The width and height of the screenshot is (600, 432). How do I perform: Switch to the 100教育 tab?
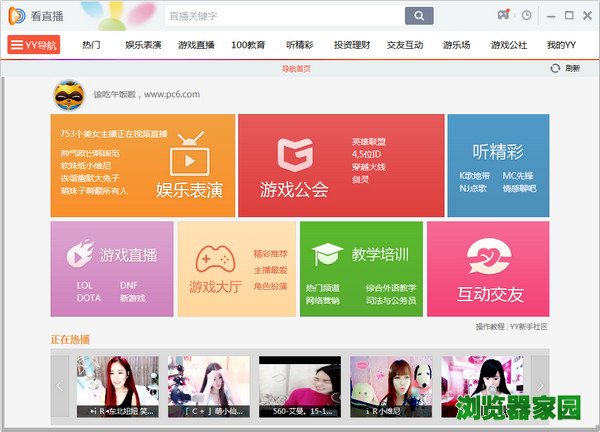click(247, 45)
